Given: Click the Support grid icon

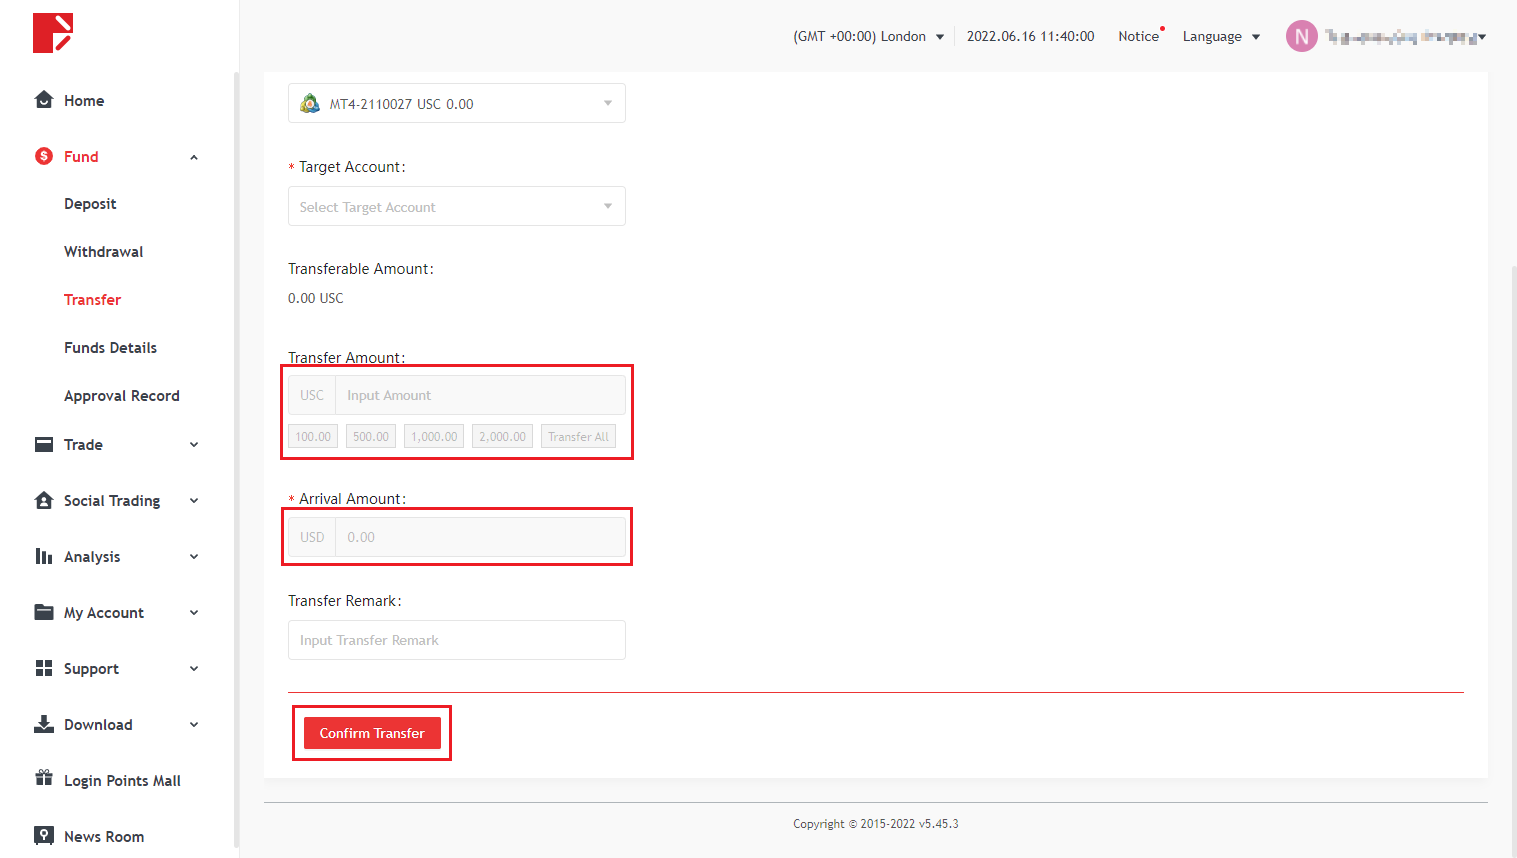Looking at the screenshot, I should (x=44, y=669).
